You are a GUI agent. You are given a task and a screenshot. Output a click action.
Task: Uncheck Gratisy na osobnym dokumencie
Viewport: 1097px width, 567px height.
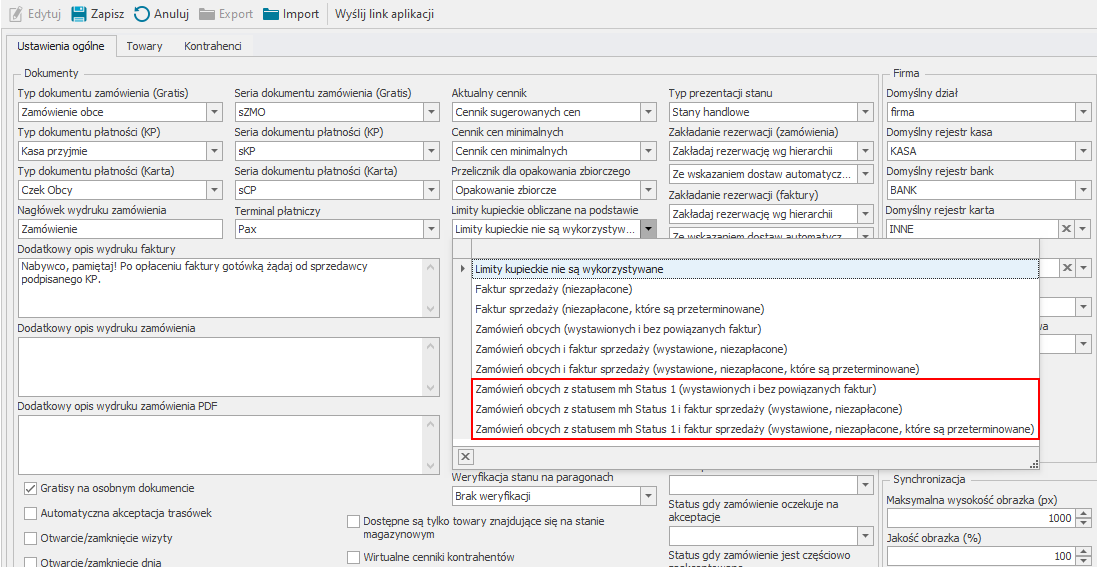(x=31, y=489)
